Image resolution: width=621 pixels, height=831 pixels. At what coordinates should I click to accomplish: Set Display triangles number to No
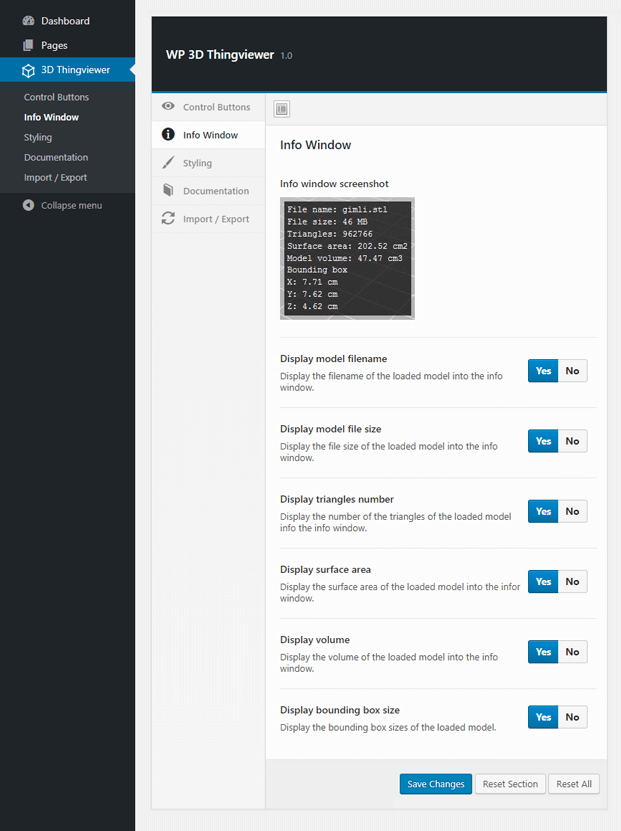coord(572,511)
